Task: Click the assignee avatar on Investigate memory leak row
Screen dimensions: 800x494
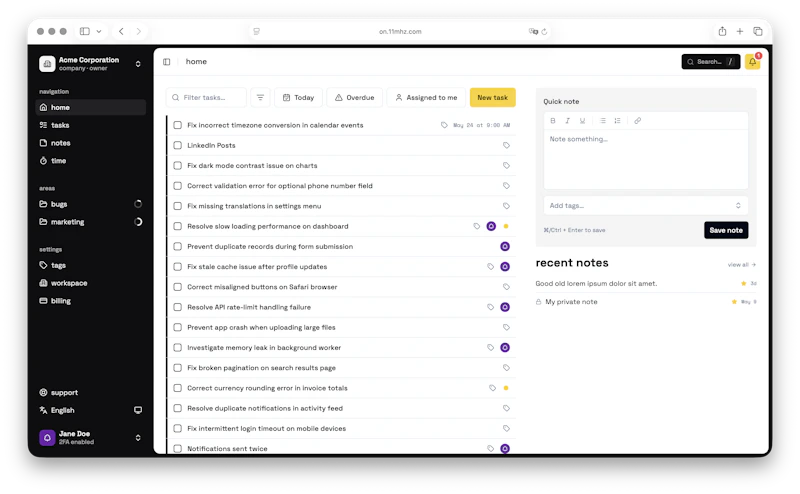Action: pos(505,348)
